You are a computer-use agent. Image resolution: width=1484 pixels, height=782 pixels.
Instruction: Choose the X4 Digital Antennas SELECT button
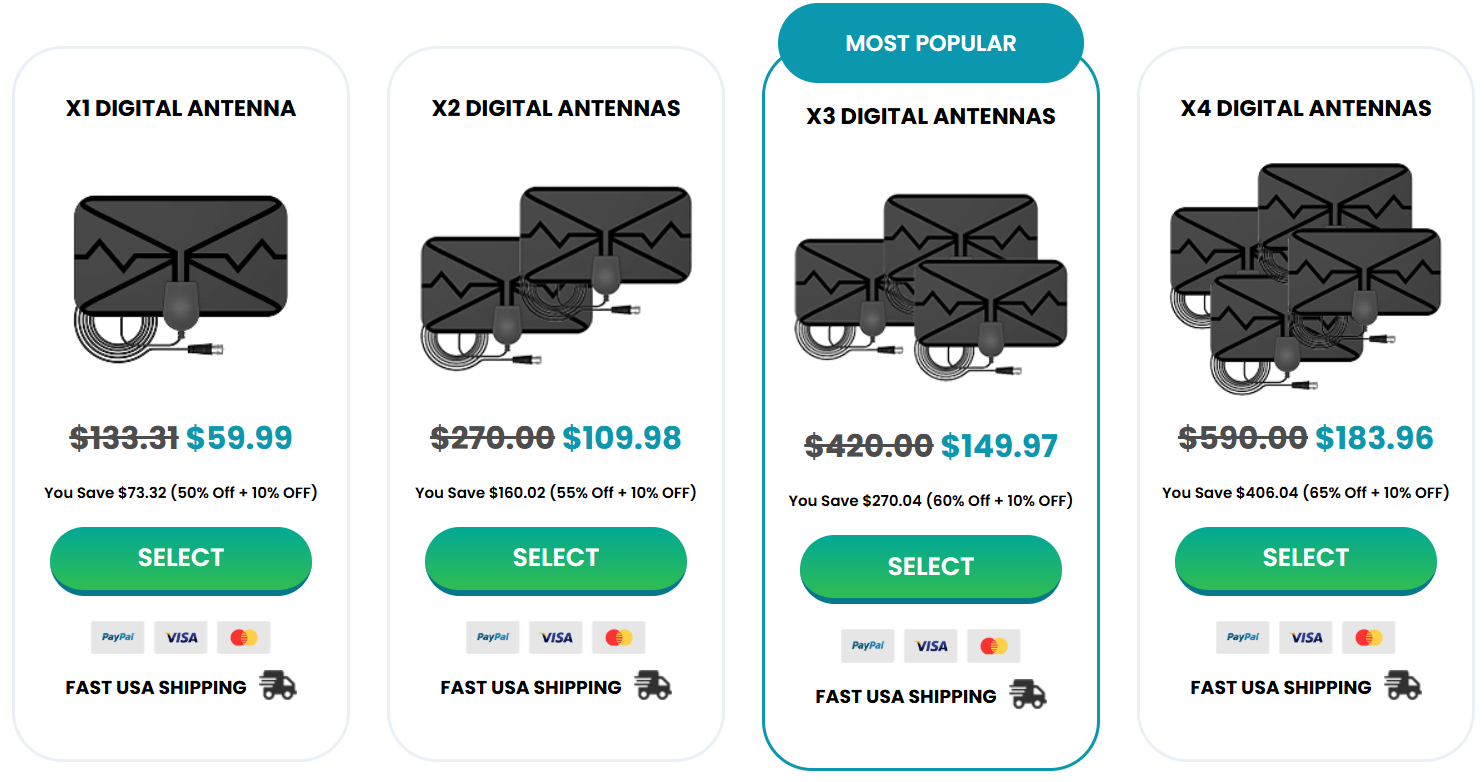(1306, 558)
